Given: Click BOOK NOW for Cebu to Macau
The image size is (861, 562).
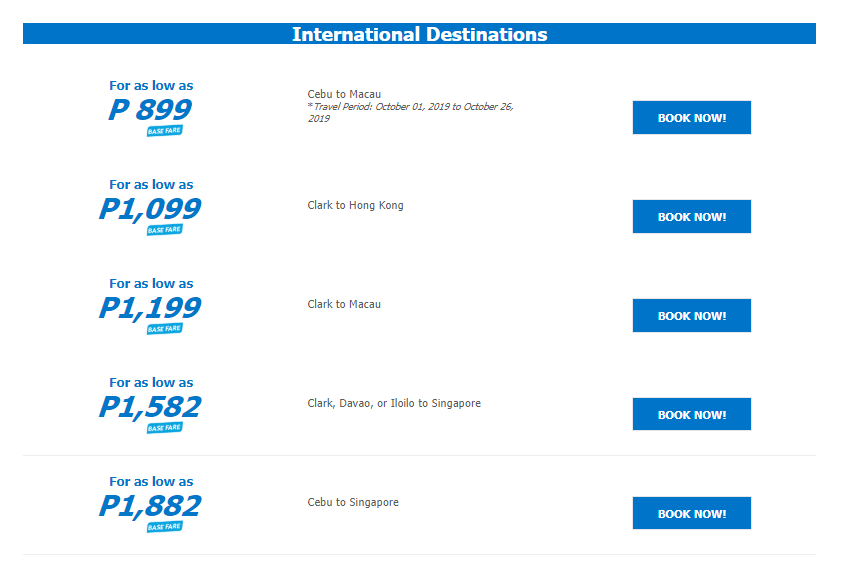Looking at the screenshot, I should tap(691, 118).
